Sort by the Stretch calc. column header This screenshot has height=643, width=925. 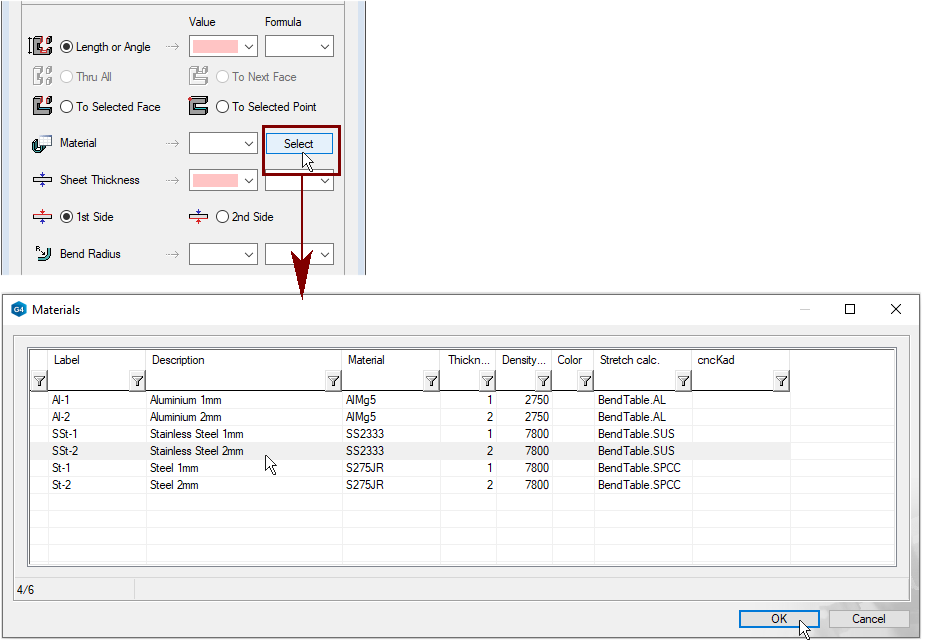(x=642, y=360)
